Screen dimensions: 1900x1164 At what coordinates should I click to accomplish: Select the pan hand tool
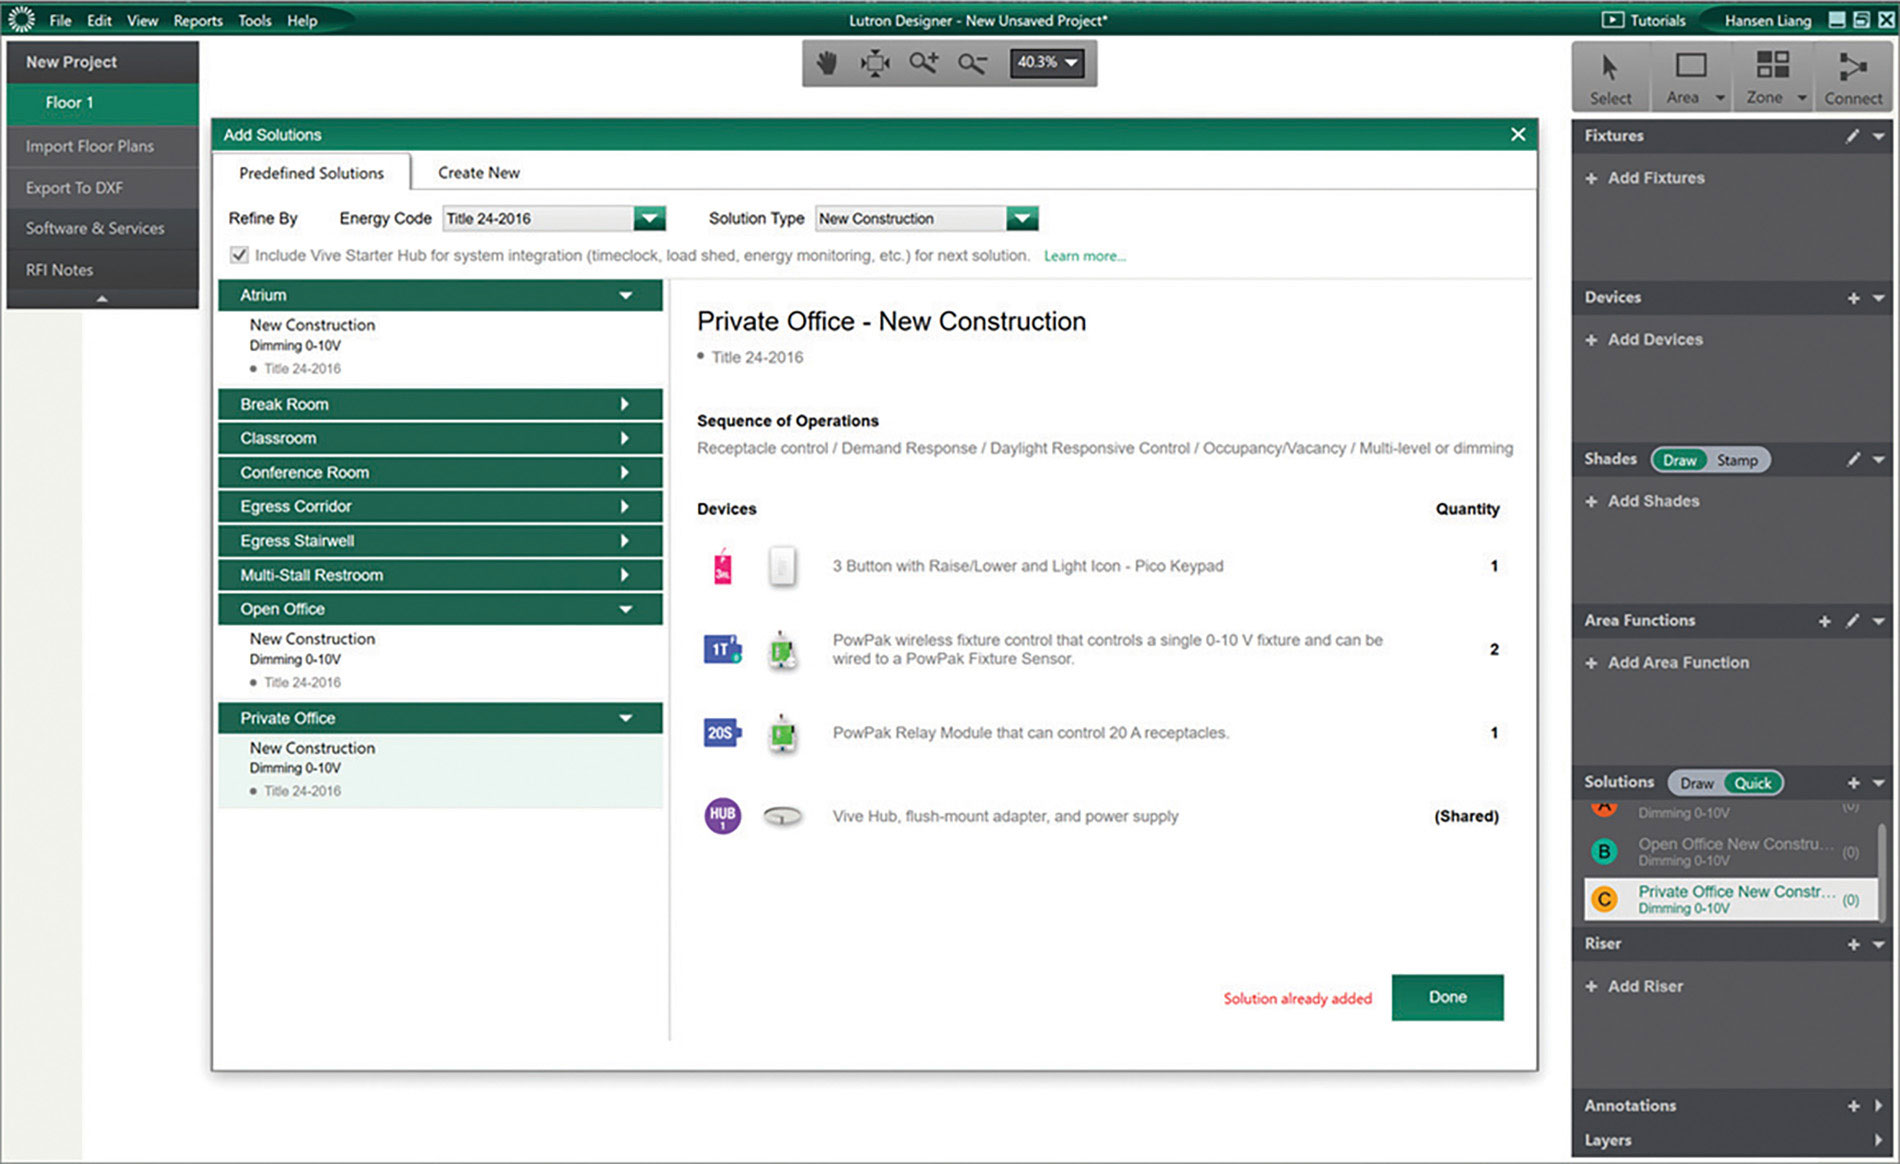(x=826, y=63)
